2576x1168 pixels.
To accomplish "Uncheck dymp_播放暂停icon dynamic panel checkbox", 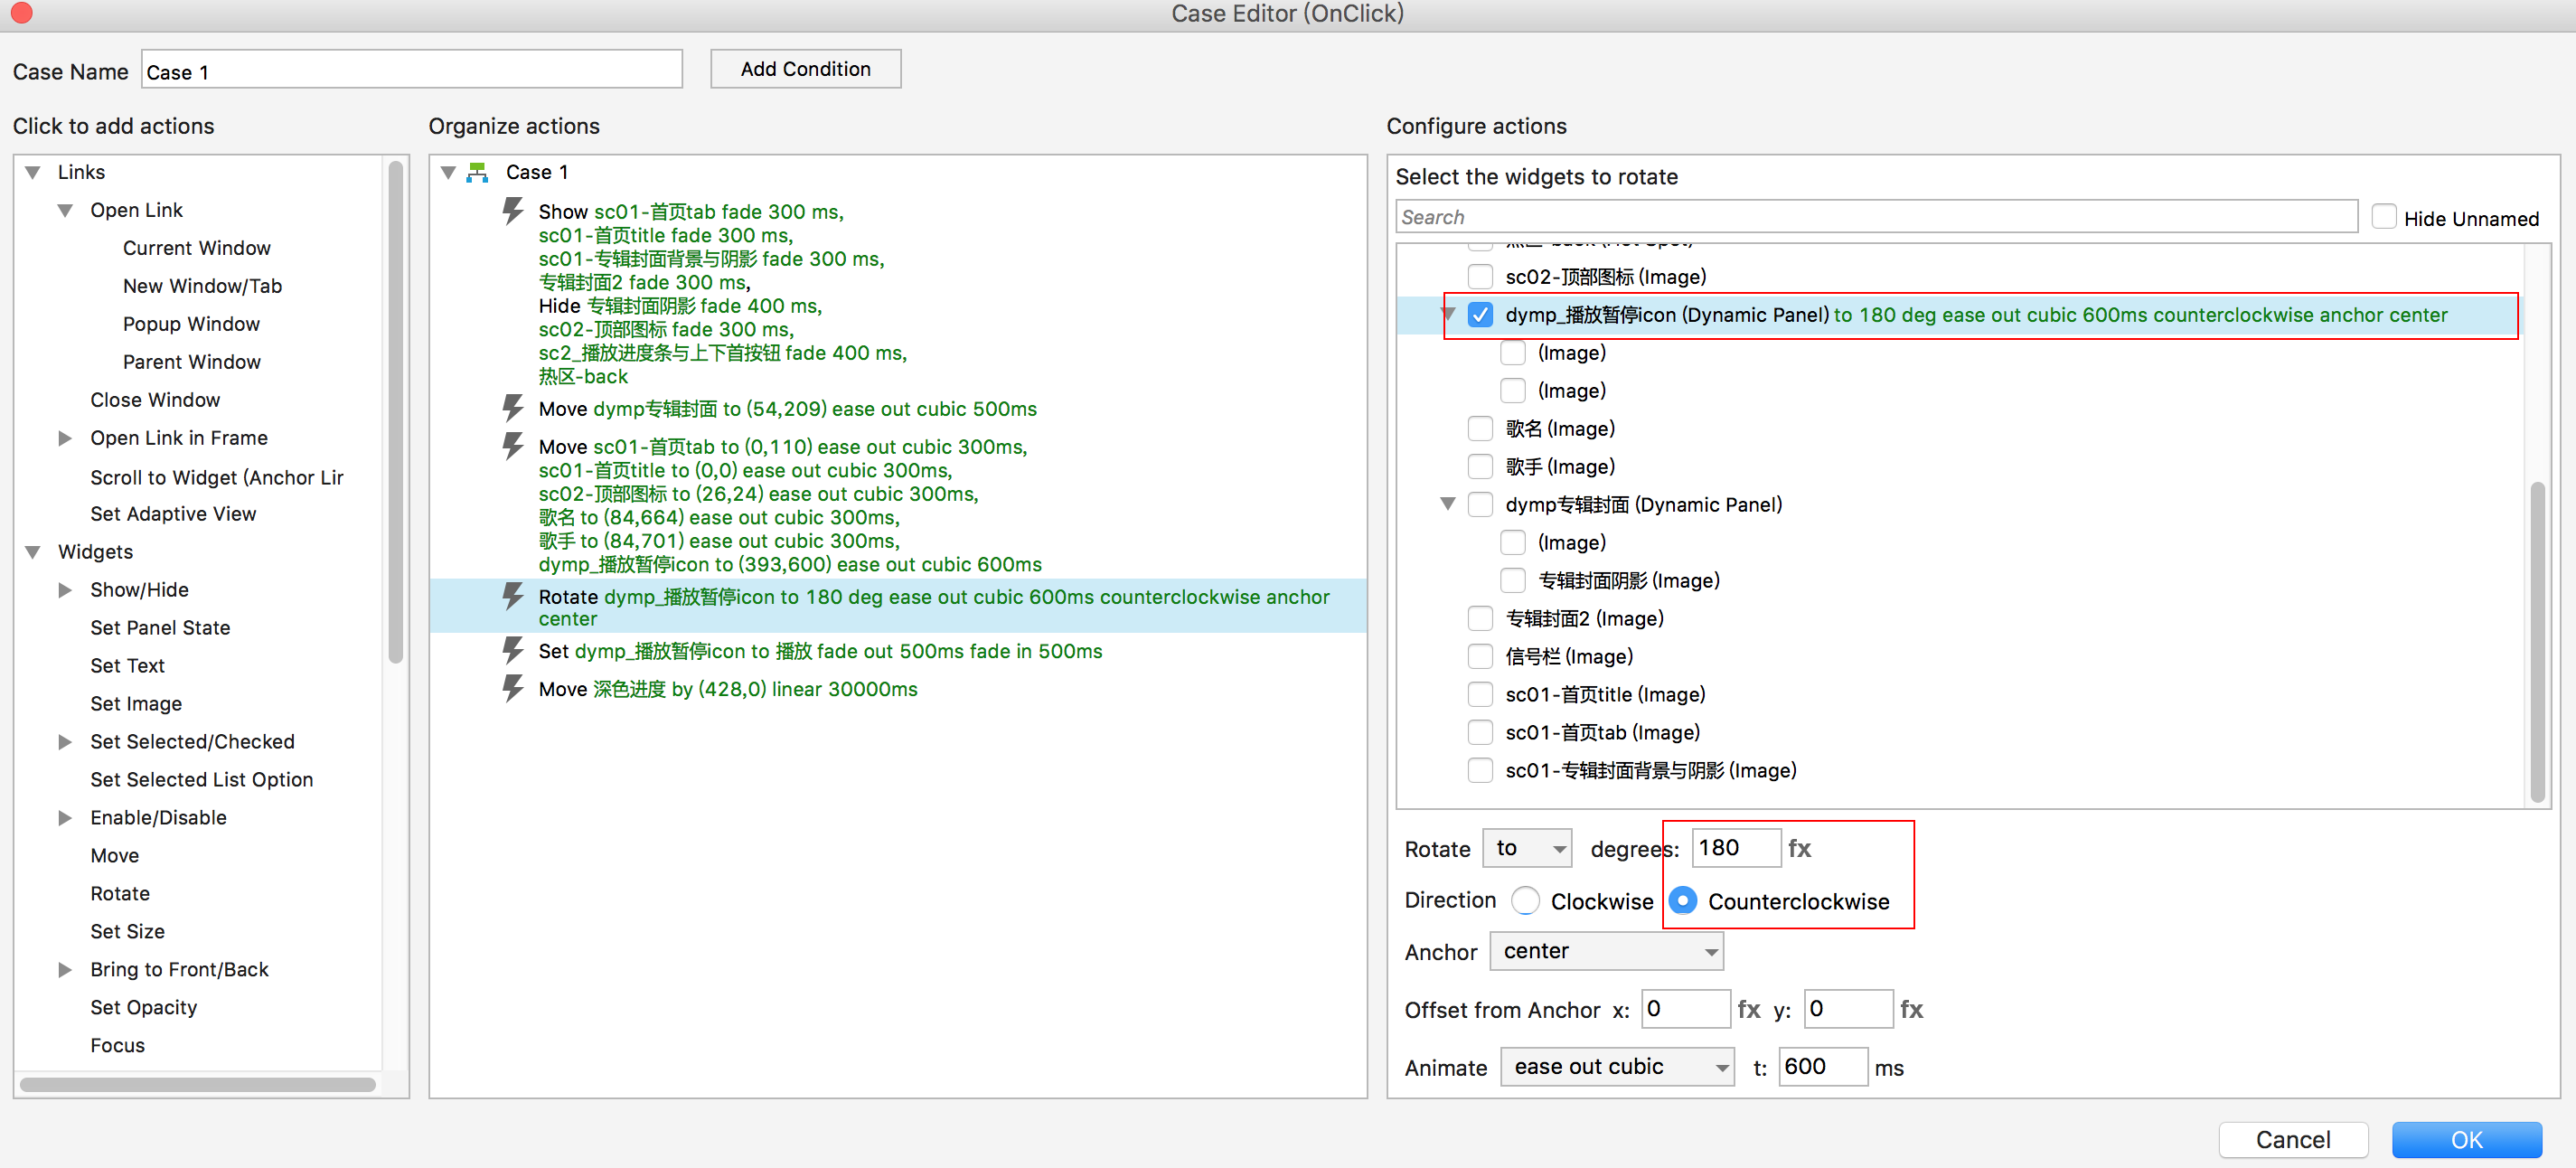I will (1480, 315).
